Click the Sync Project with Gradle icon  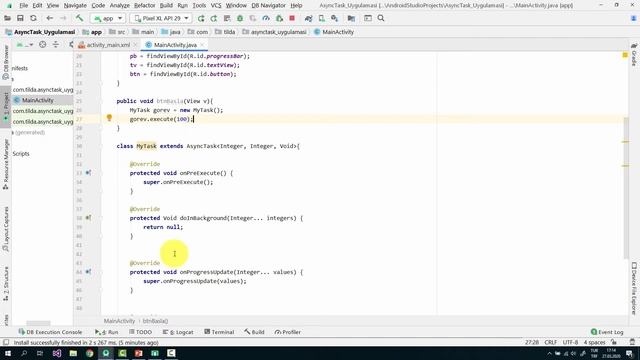pos(309,18)
